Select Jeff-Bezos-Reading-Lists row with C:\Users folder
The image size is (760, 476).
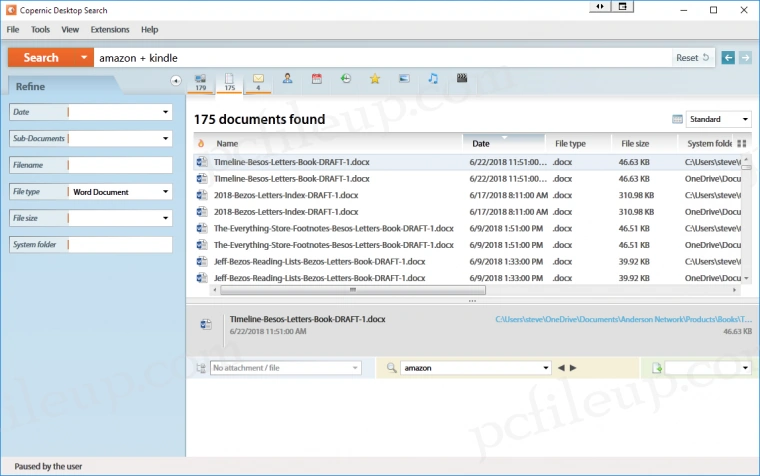pos(468,262)
